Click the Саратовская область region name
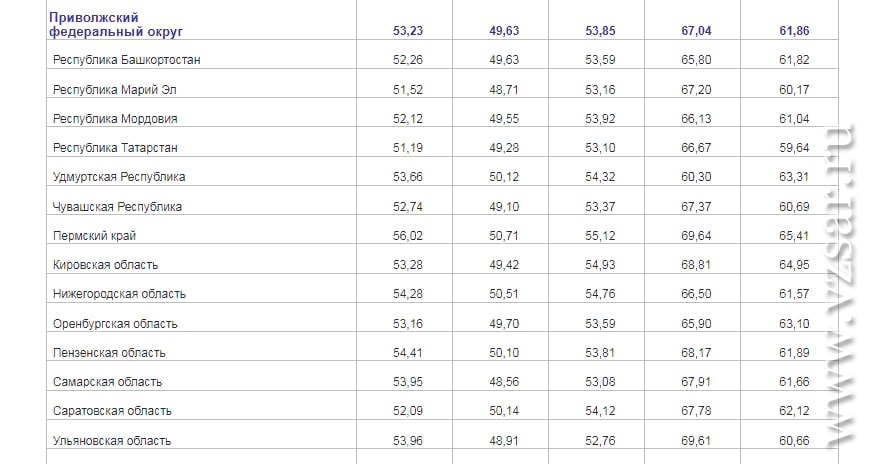The image size is (869, 464). pos(112,411)
